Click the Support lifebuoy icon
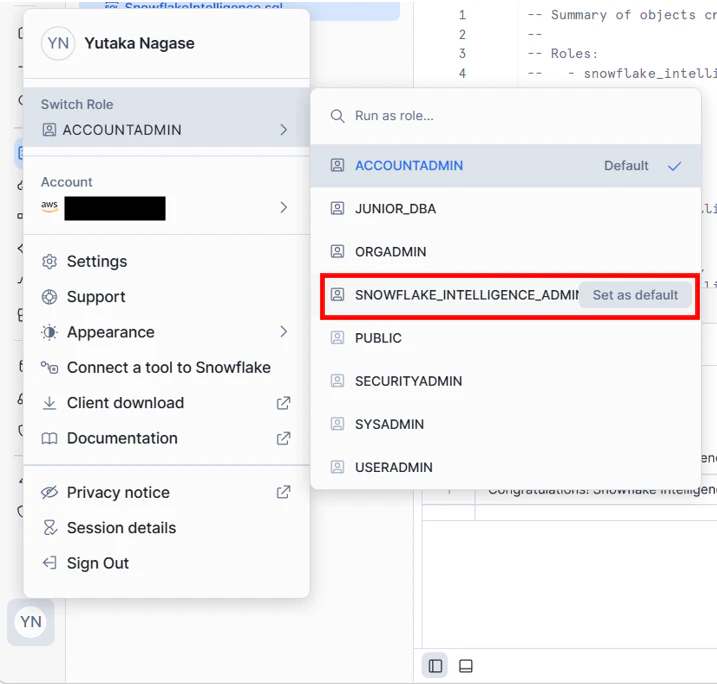Viewport: 717px width, 684px height. 49,297
